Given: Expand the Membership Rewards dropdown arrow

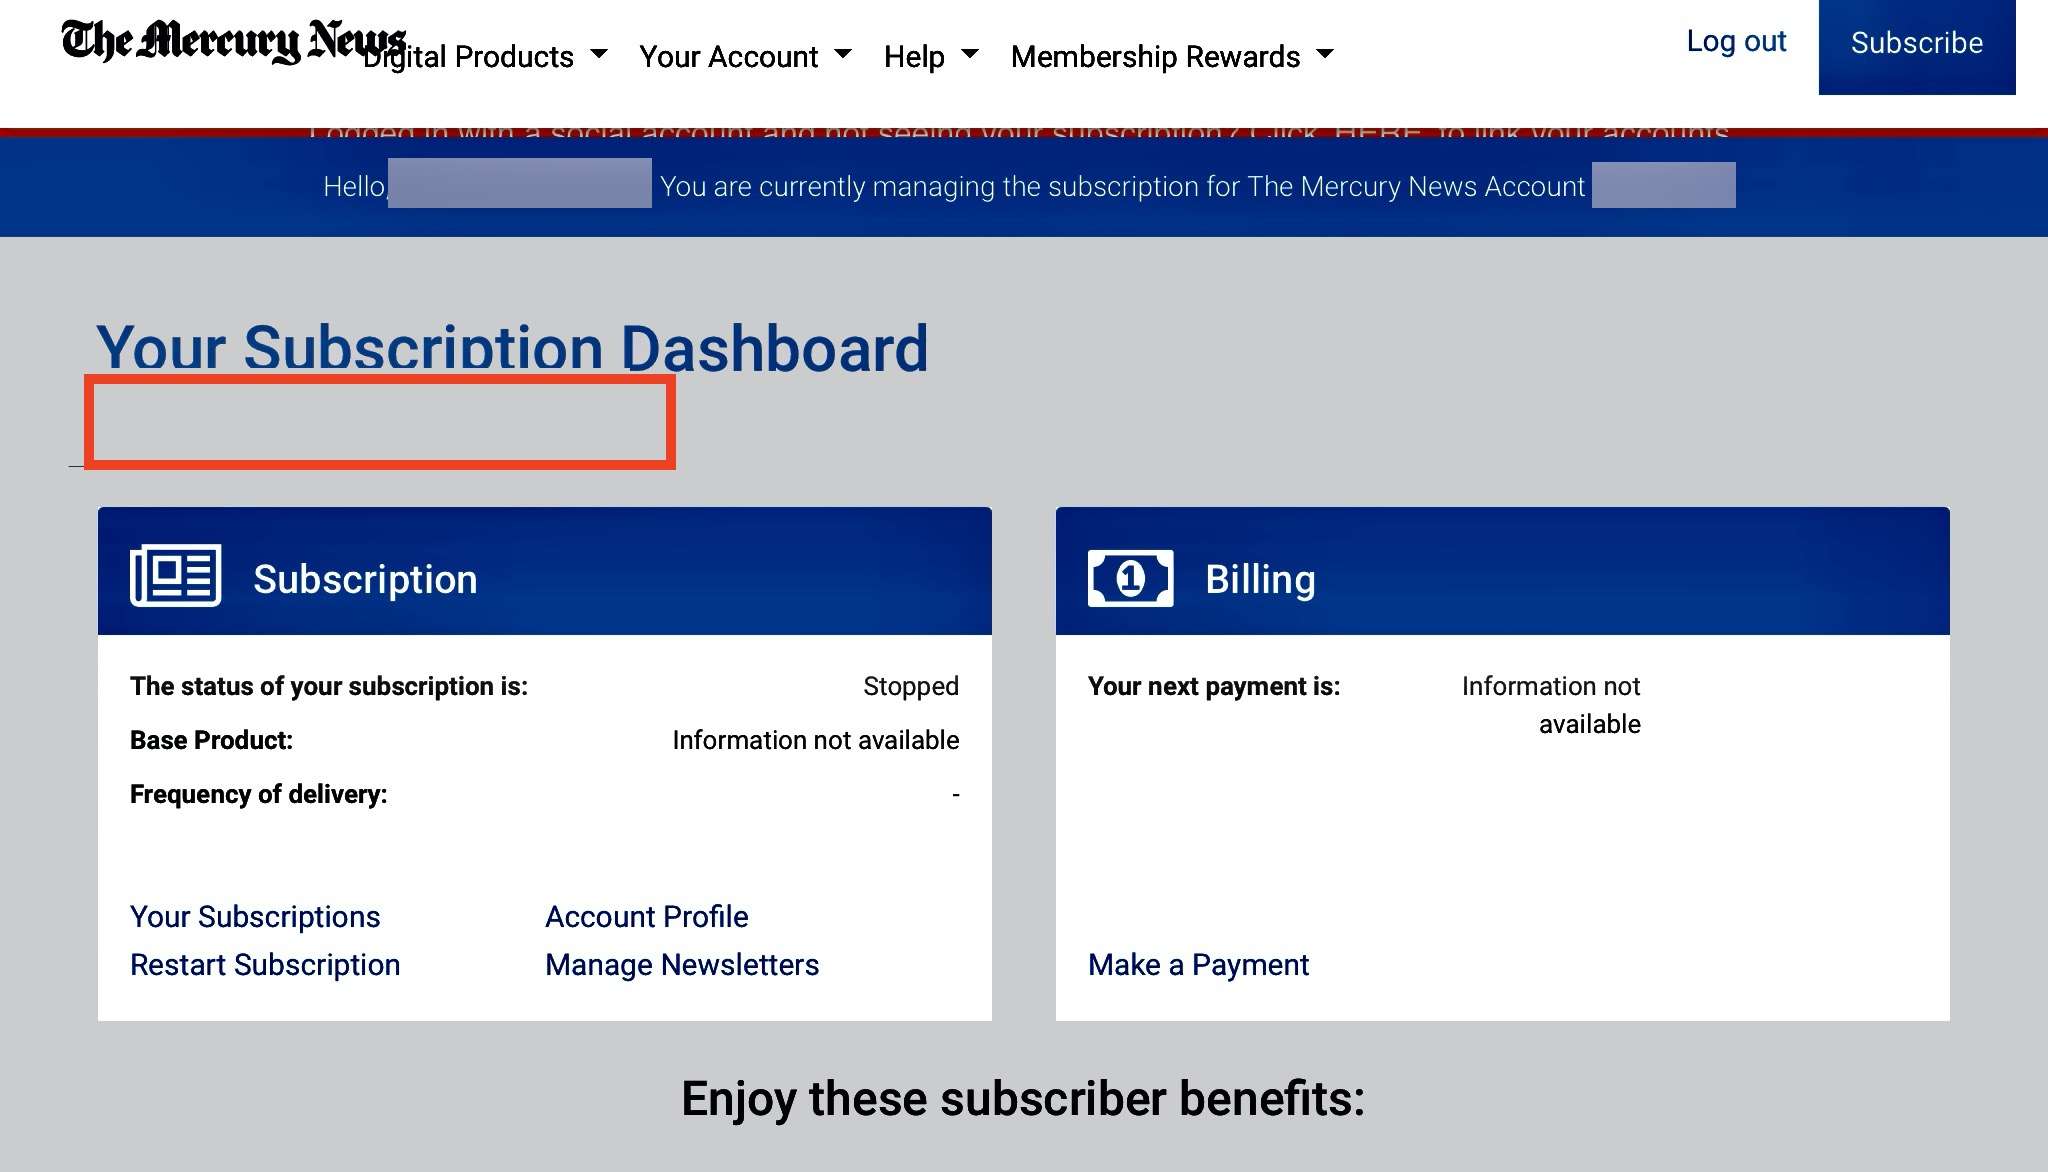Looking at the screenshot, I should 1325,54.
